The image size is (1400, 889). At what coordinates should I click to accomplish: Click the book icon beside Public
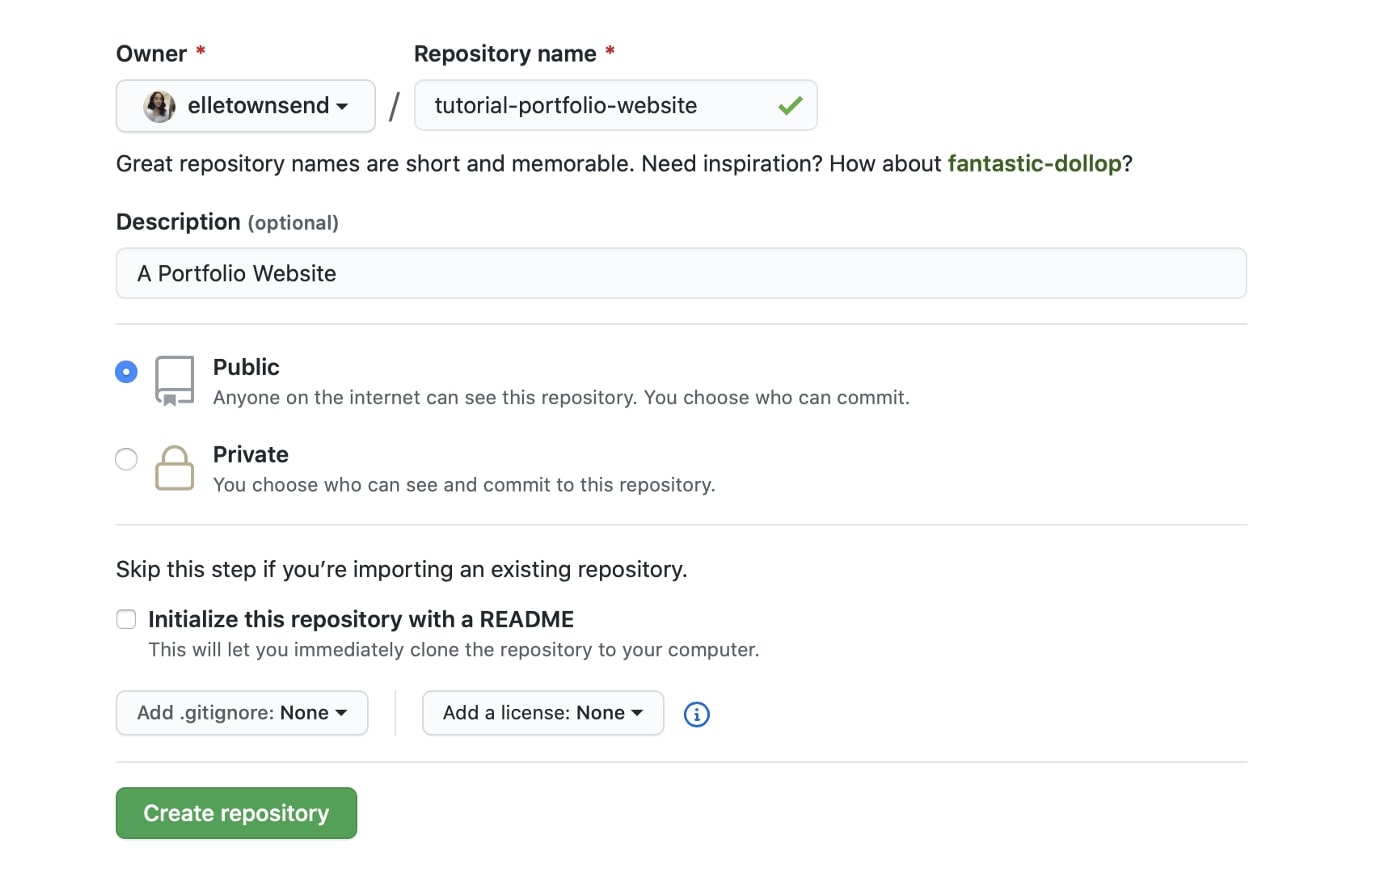tap(174, 380)
